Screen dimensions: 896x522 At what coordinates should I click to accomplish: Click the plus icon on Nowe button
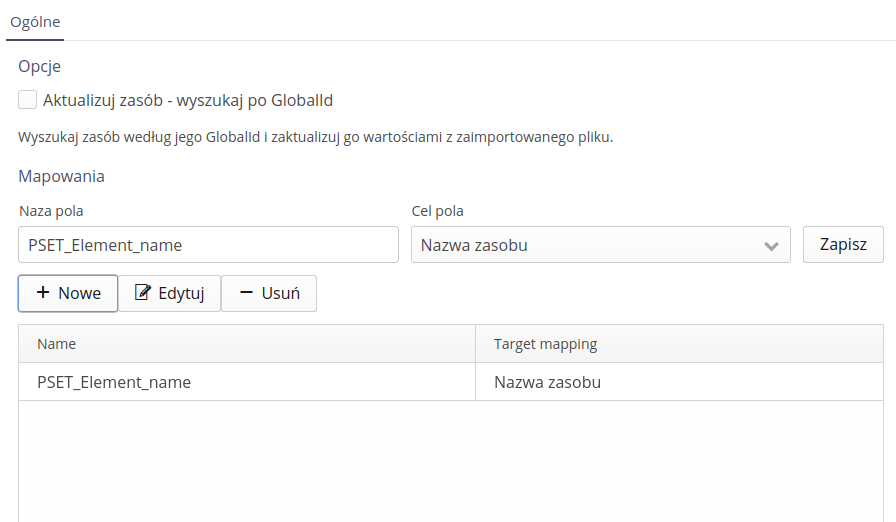click(43, 293)
